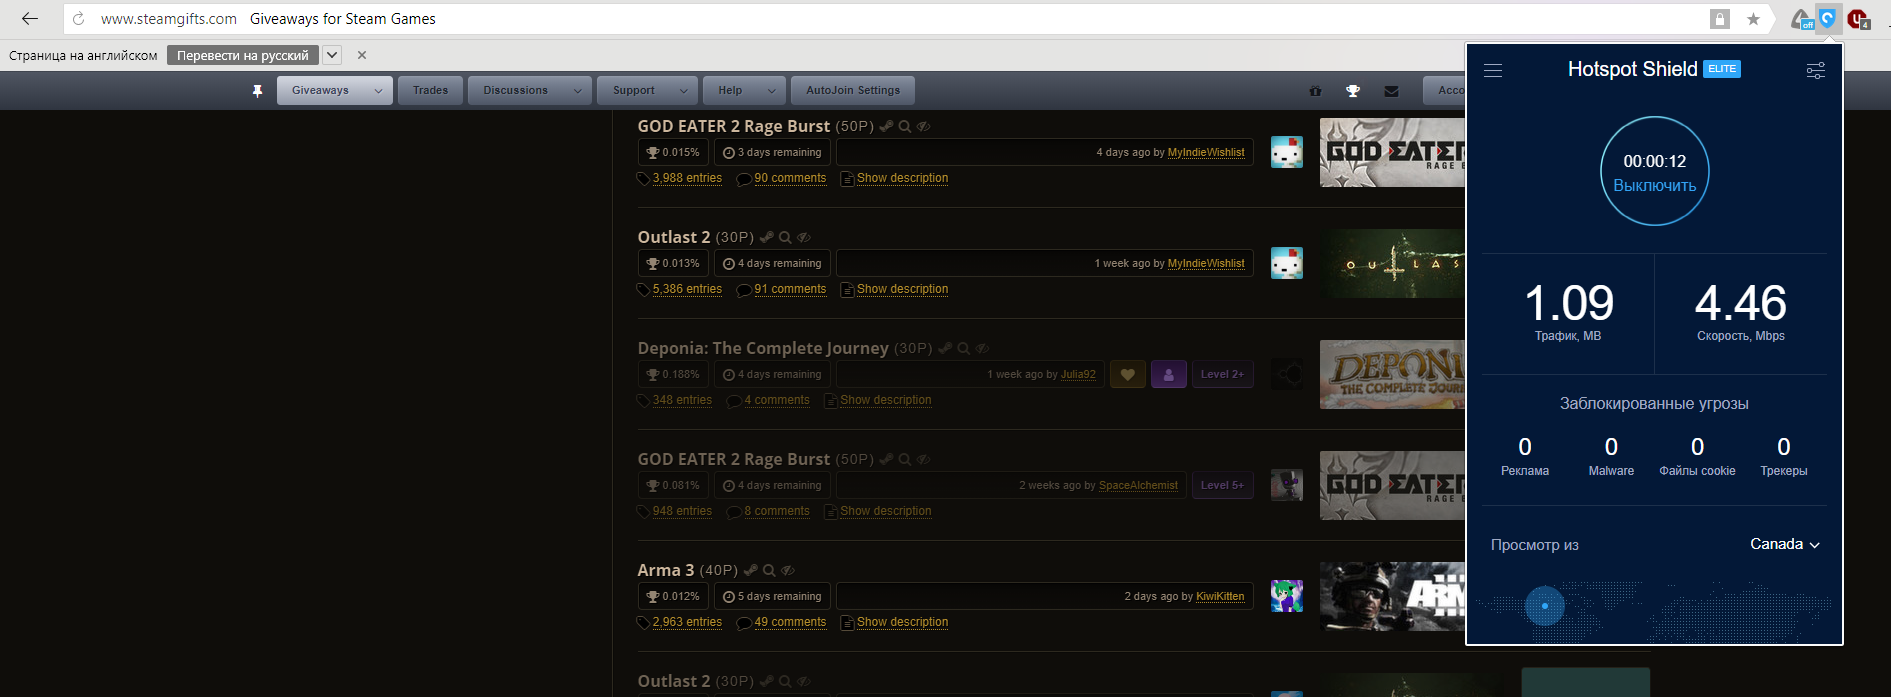Viewport: 1891px width, 697px height.
Task: Click the lock icon in address bar
Action: (x=1719, y=19)
